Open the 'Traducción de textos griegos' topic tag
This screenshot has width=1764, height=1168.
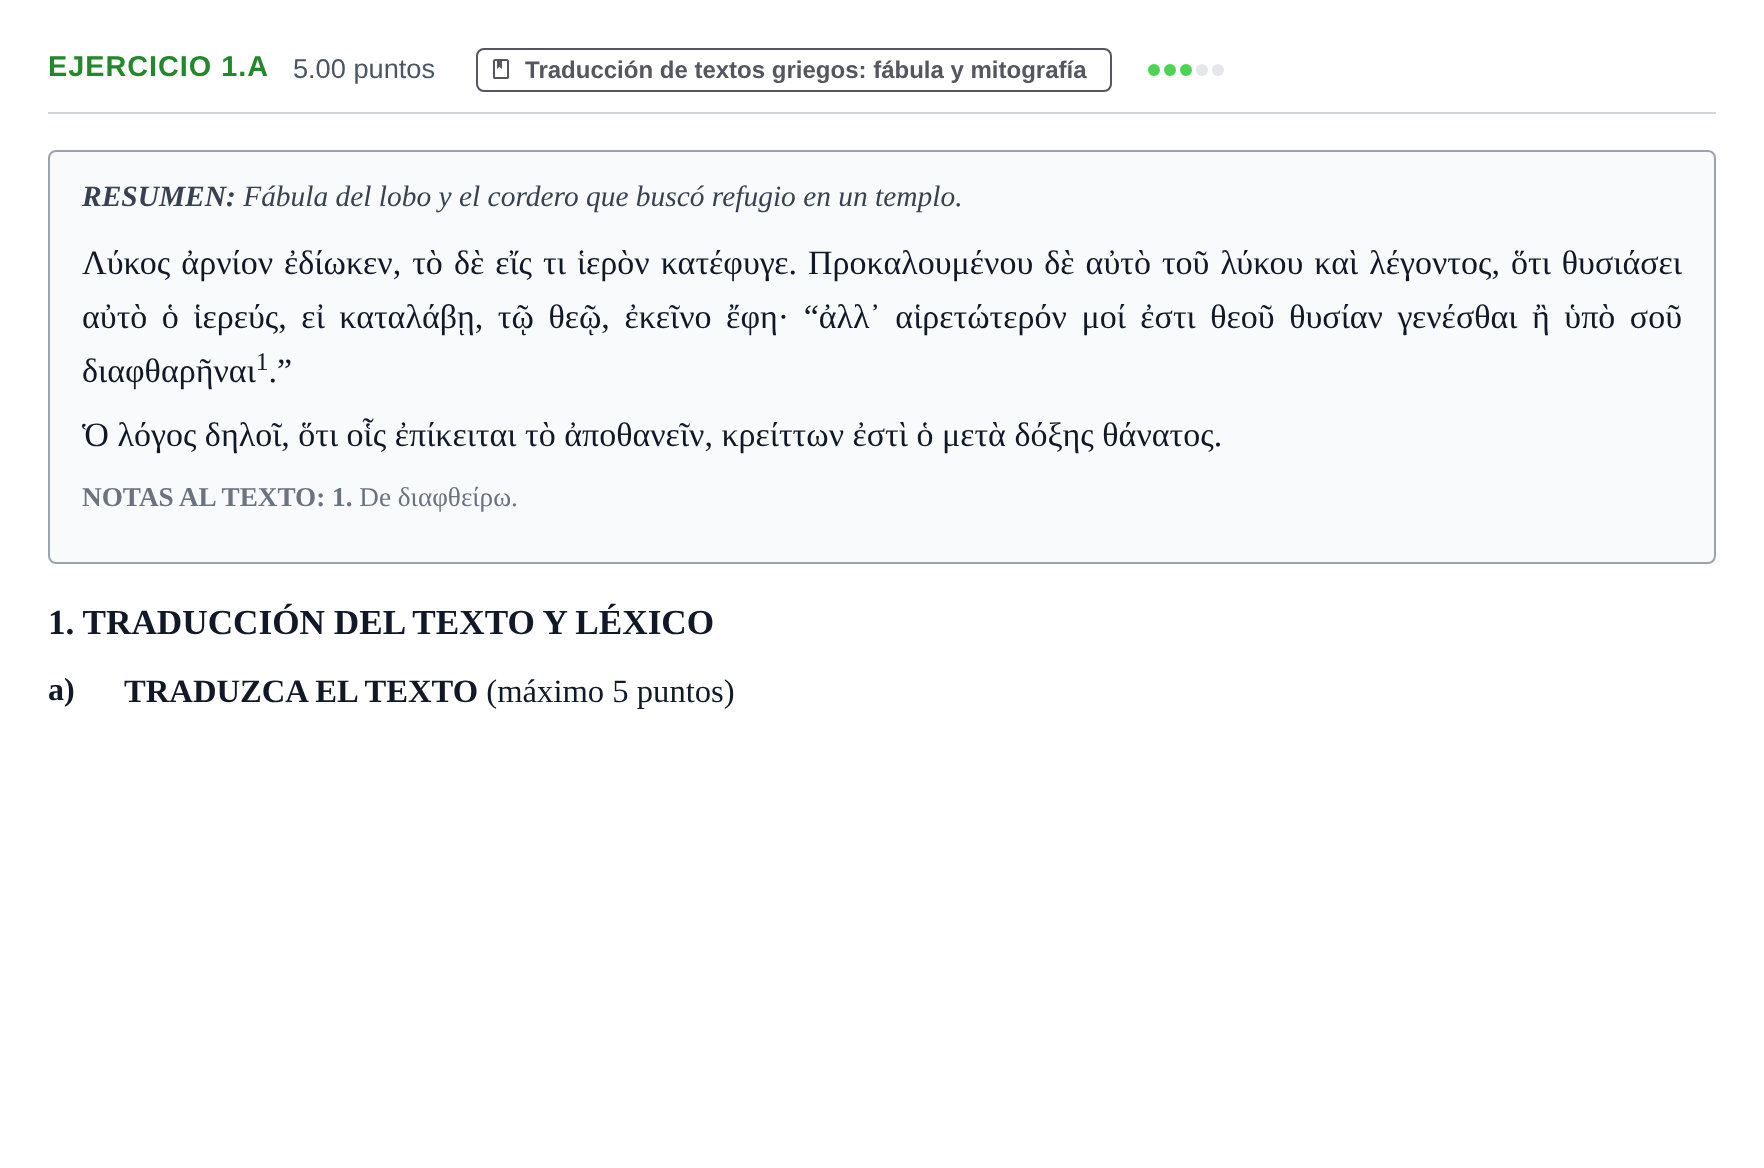(793, 70)
